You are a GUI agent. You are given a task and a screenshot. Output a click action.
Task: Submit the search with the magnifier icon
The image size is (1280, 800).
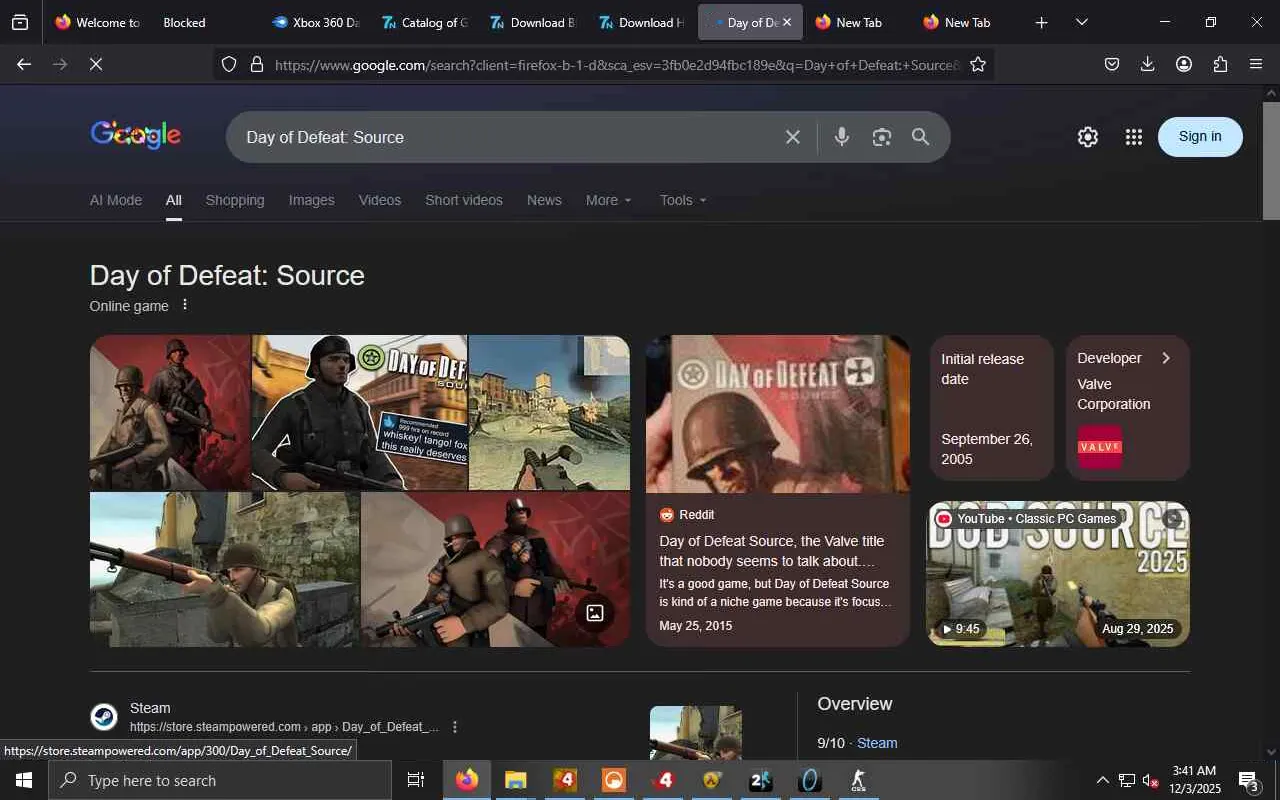[x=921, y=137]
